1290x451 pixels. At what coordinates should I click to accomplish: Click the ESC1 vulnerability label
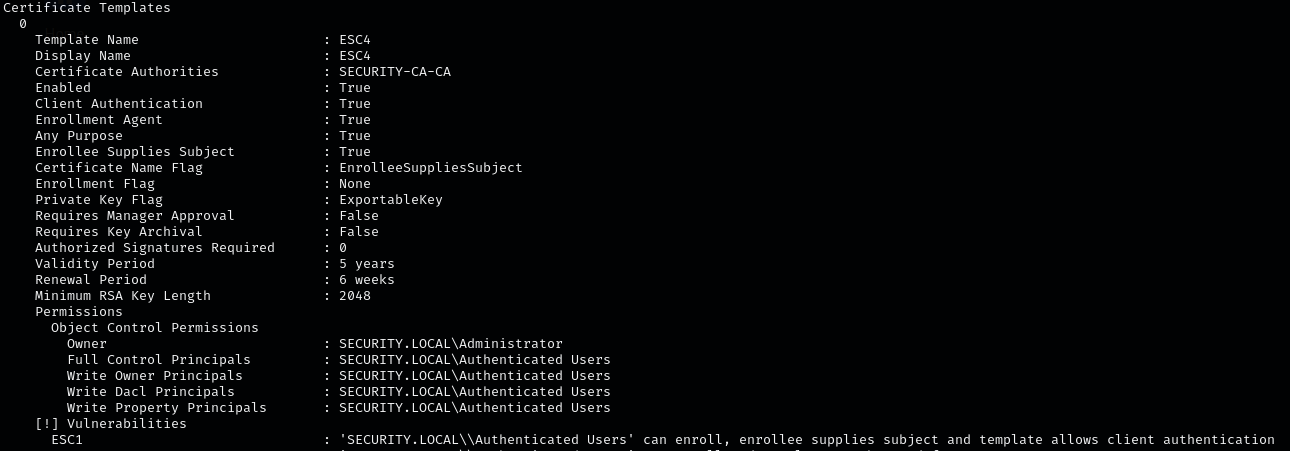(67, 440)
